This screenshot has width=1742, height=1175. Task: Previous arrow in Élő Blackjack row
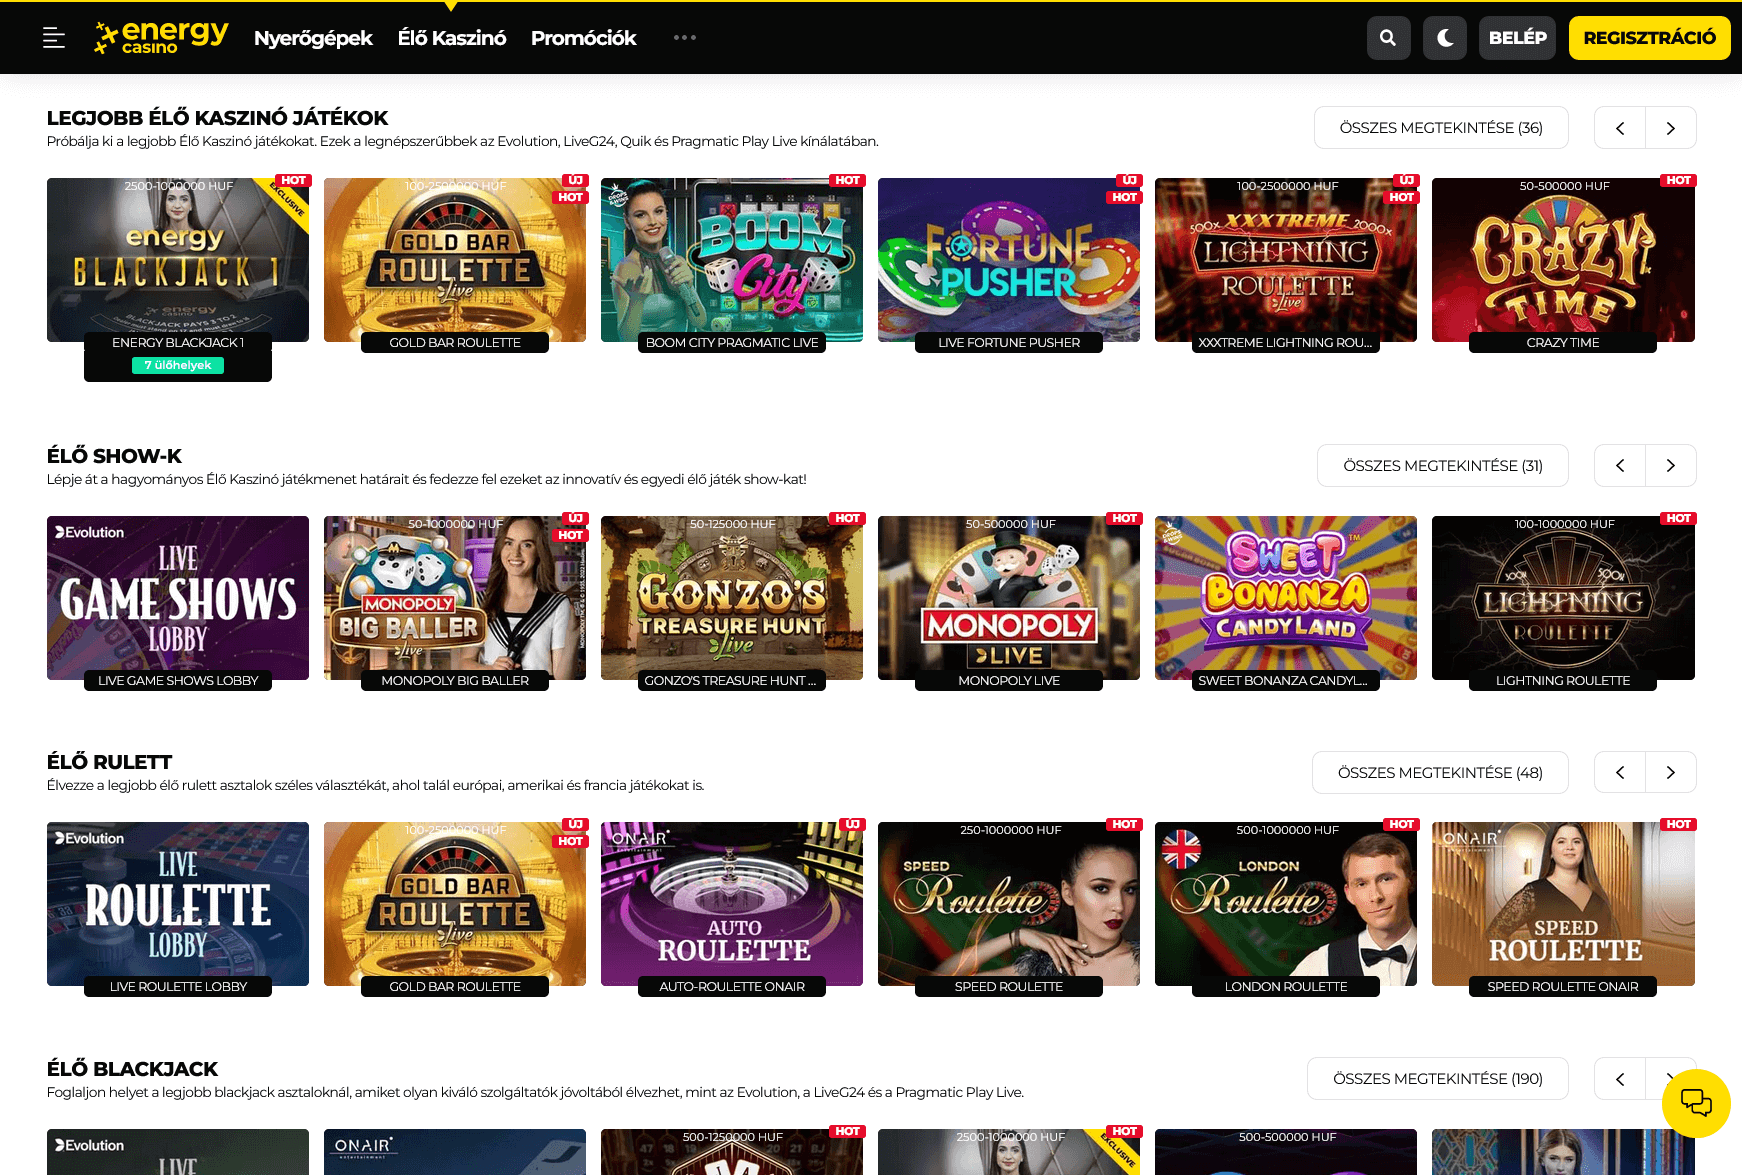tap(1620, 1079)
